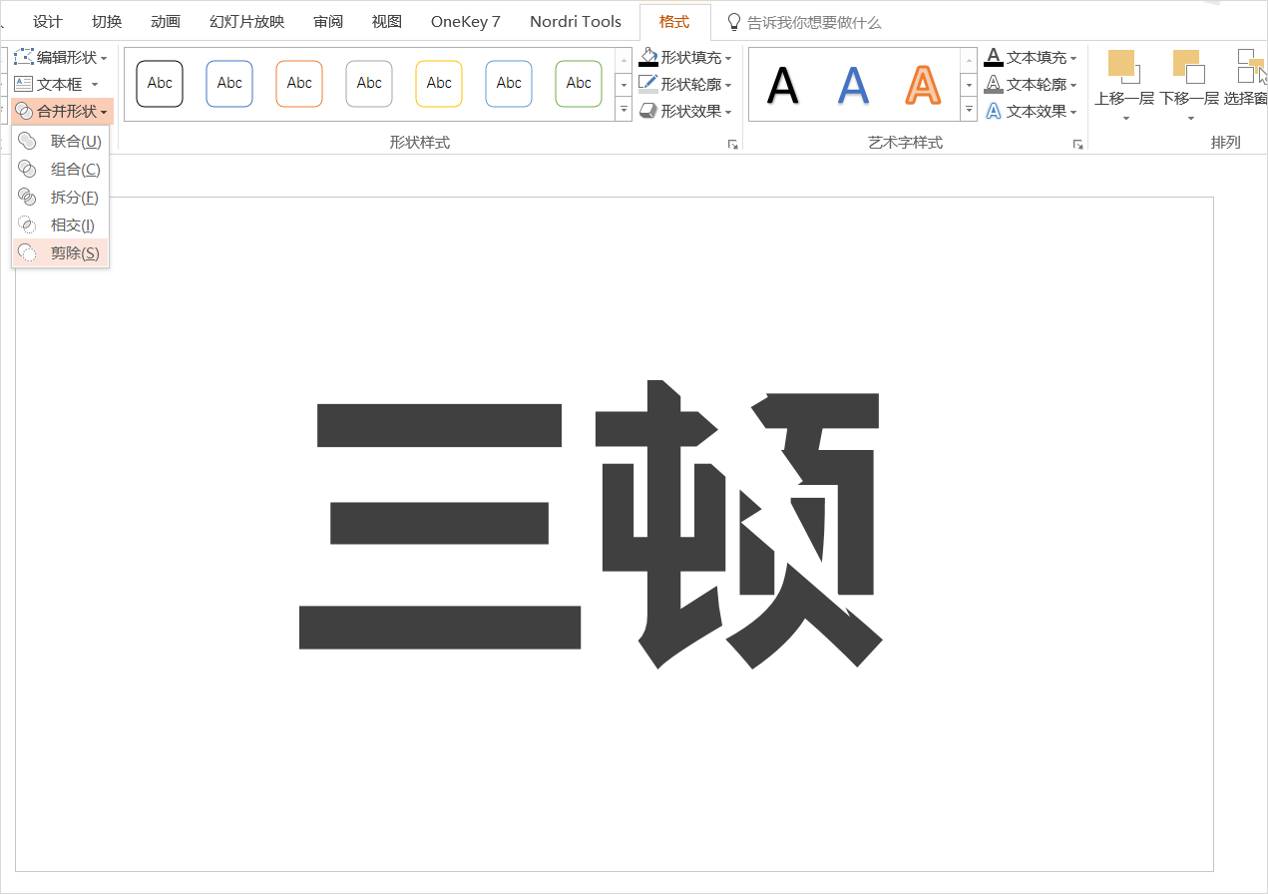
Task: Switch to the 视图 view tab
Action: tap(387, 21)
